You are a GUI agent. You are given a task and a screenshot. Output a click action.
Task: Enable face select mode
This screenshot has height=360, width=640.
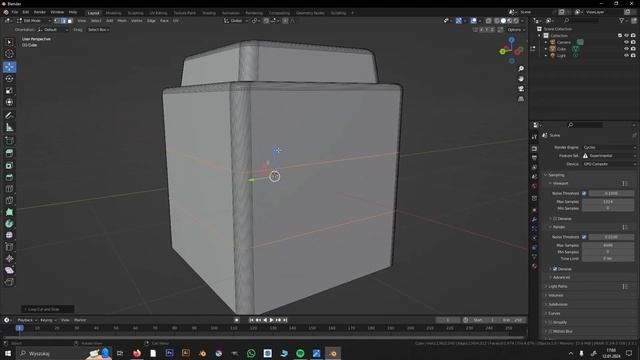(x=69, y=20)
